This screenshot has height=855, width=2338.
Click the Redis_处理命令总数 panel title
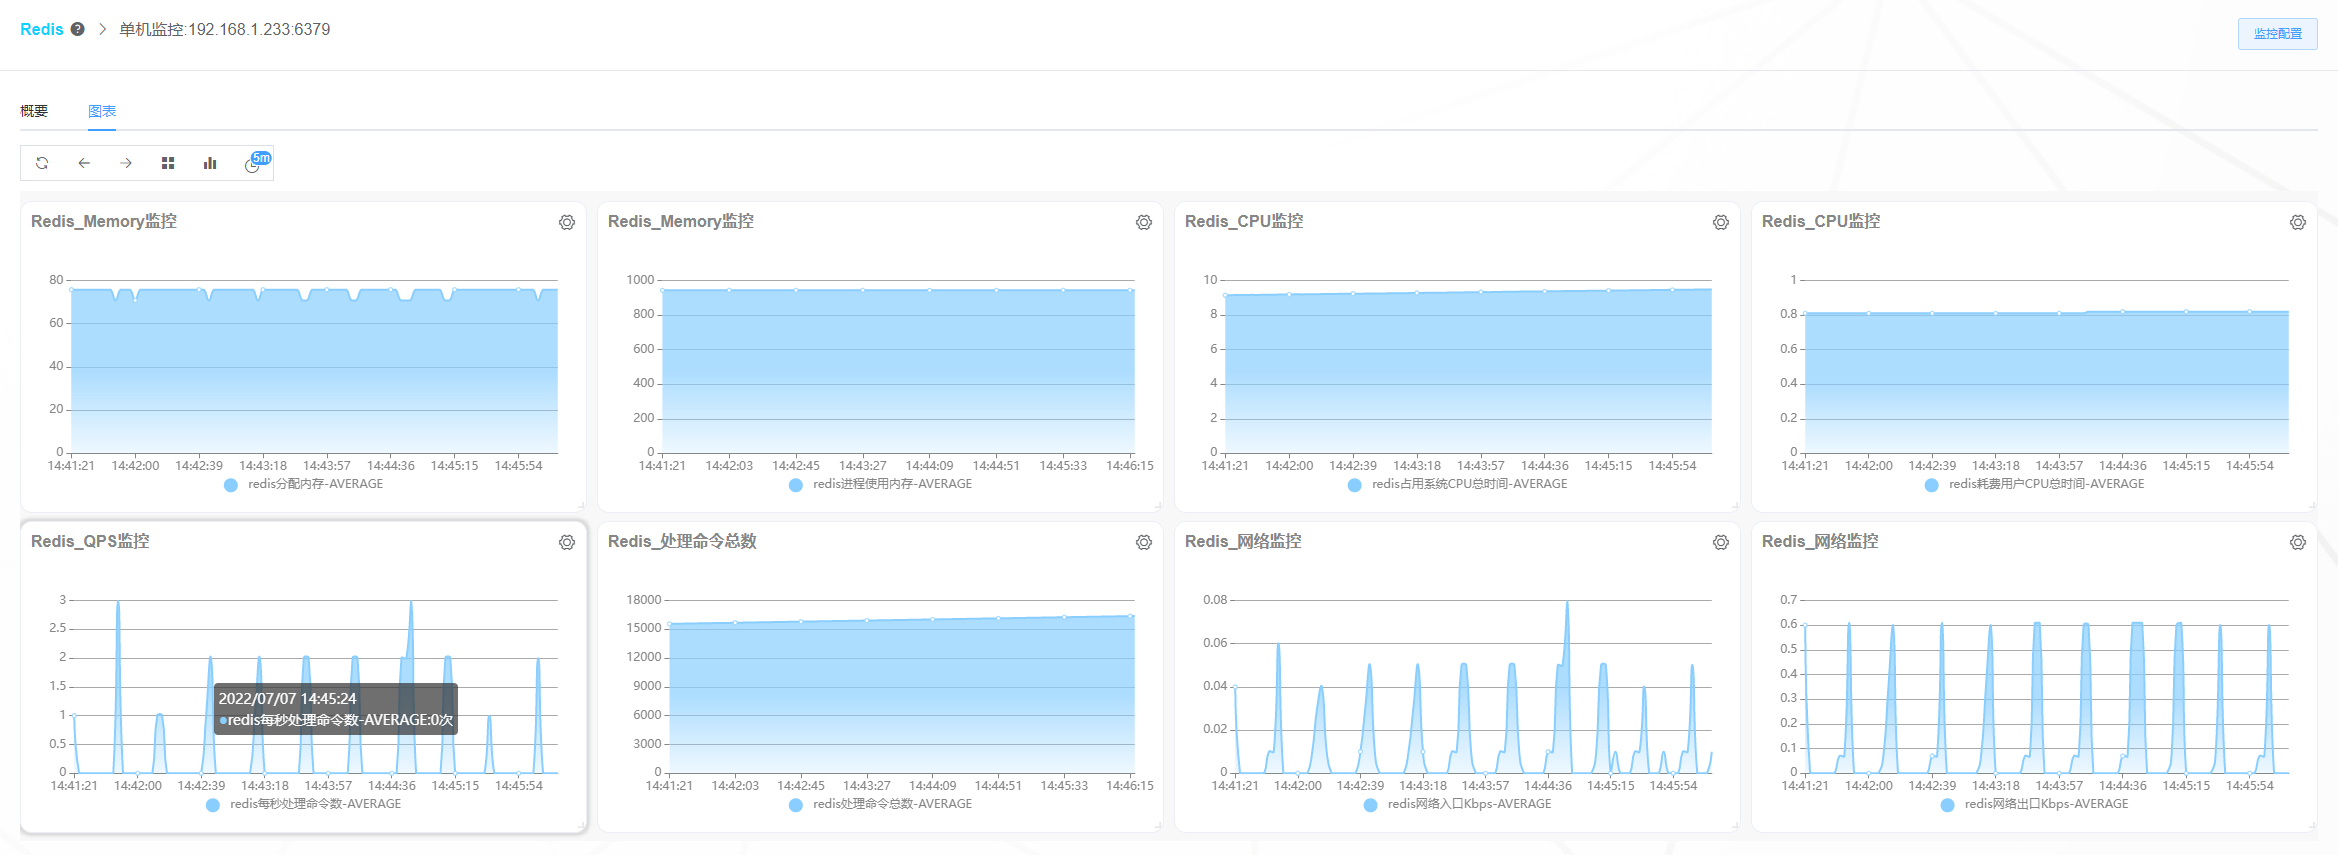pos(682,541)
